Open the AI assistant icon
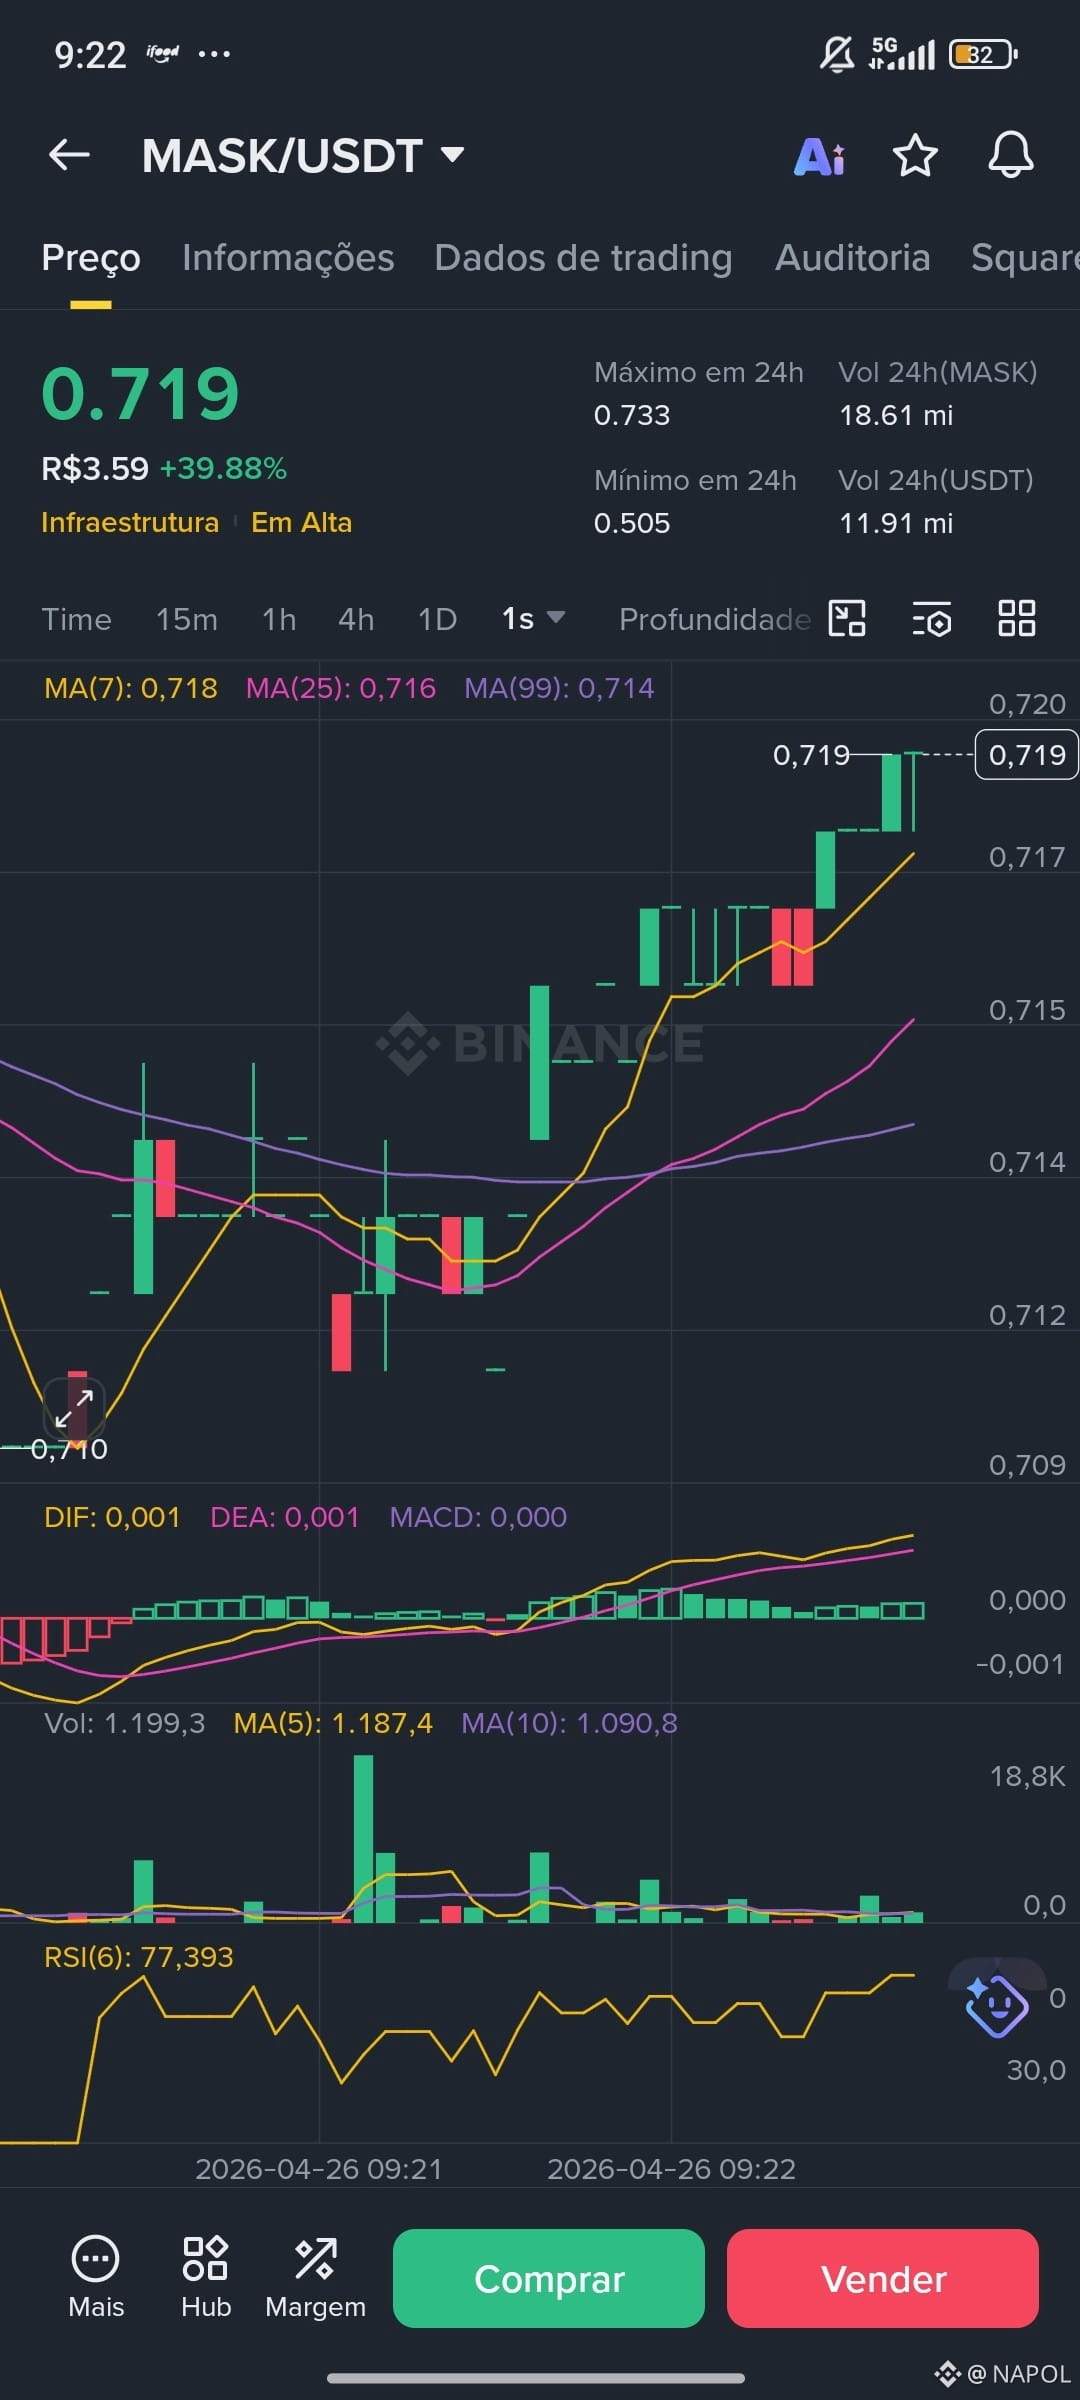This screenshot has height=2400, width=1080. tap(819, 156)
